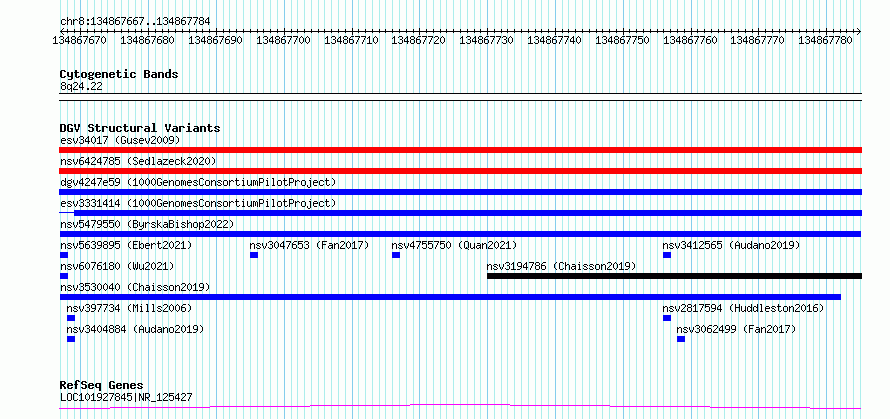Click the small blue marker under nsv4755750
Viewport: 890px width, 419px height.
click(396, 255)
